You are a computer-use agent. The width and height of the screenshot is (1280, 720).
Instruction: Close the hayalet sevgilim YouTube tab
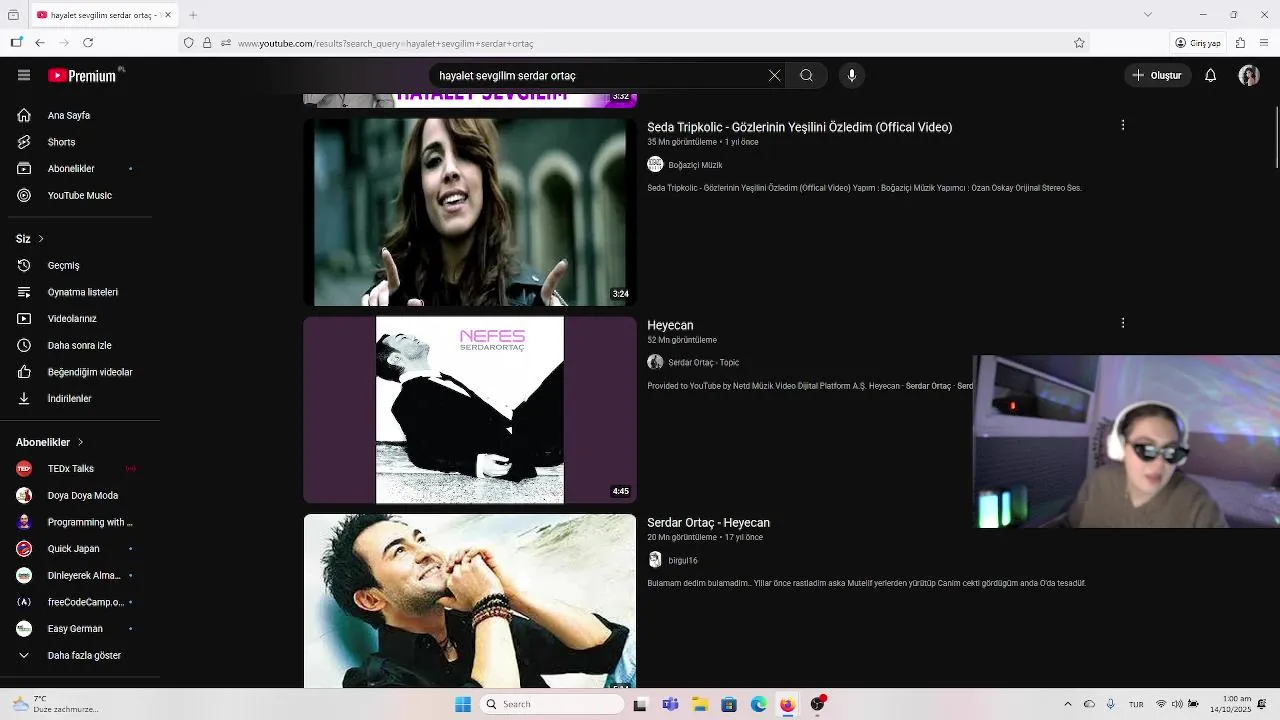(167, 15)
